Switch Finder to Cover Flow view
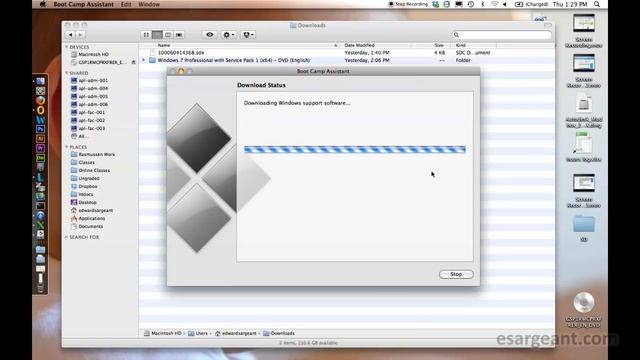The height and width of the screenshot is (360, 640). click(x=179, y=35)
